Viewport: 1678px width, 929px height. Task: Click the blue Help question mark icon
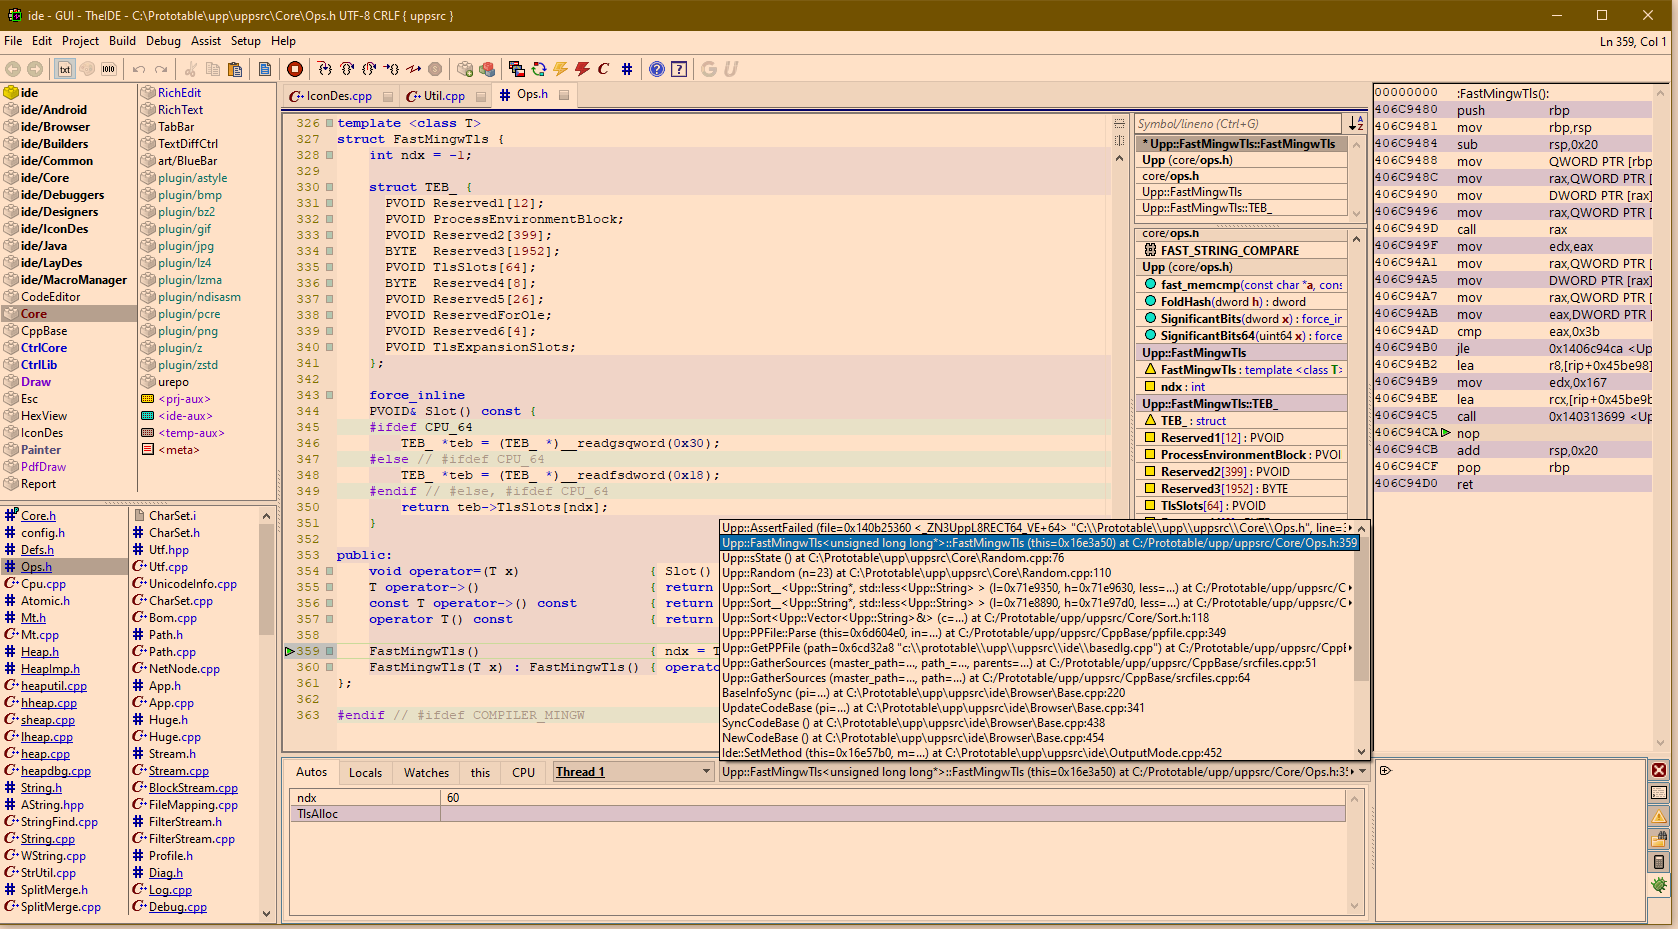click(x=656, y=69)
